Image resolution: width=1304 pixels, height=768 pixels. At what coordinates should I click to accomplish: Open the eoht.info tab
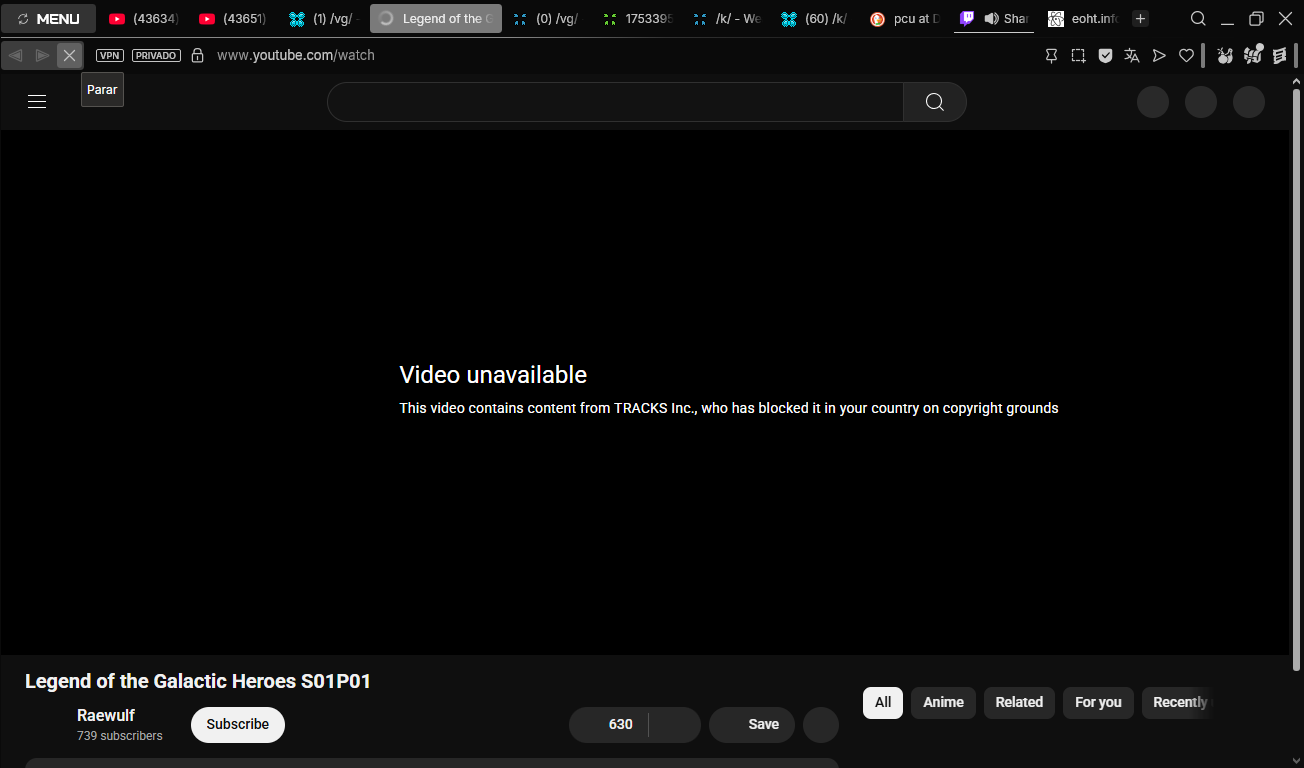(1085, 19)
